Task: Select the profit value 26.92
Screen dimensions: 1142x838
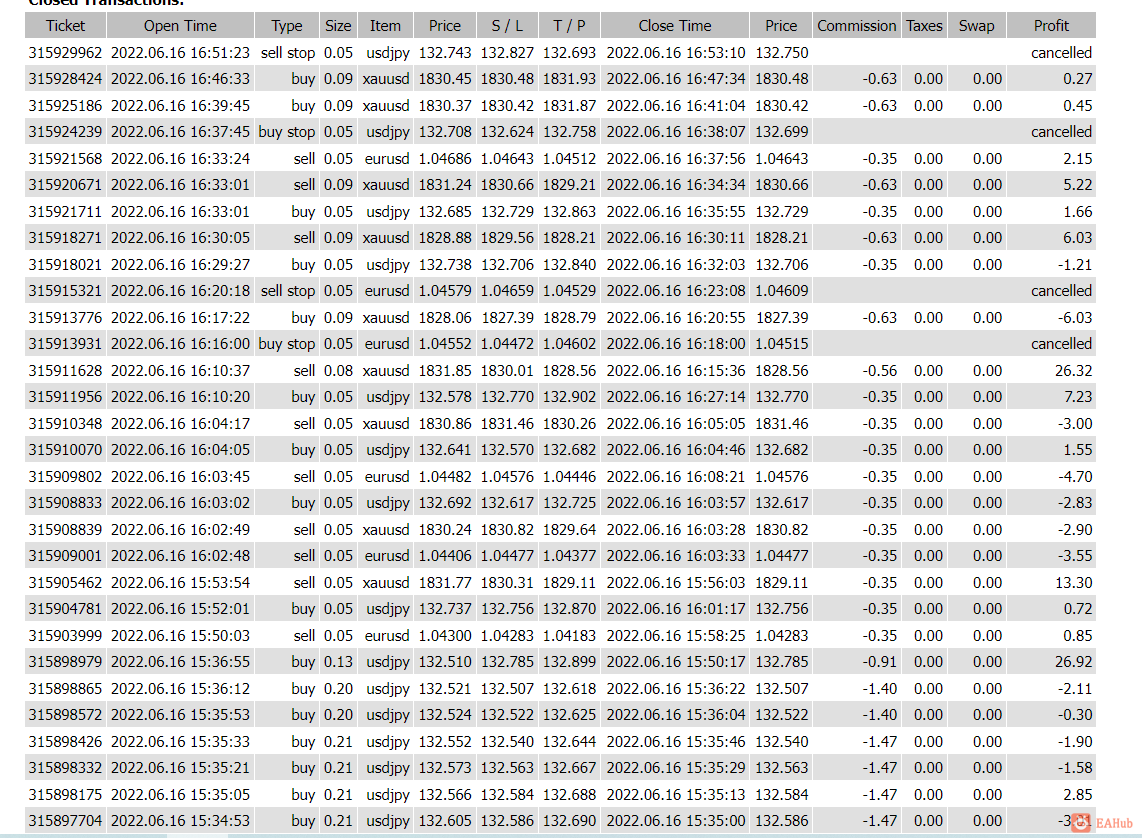Action: (x=1074, y=662)
